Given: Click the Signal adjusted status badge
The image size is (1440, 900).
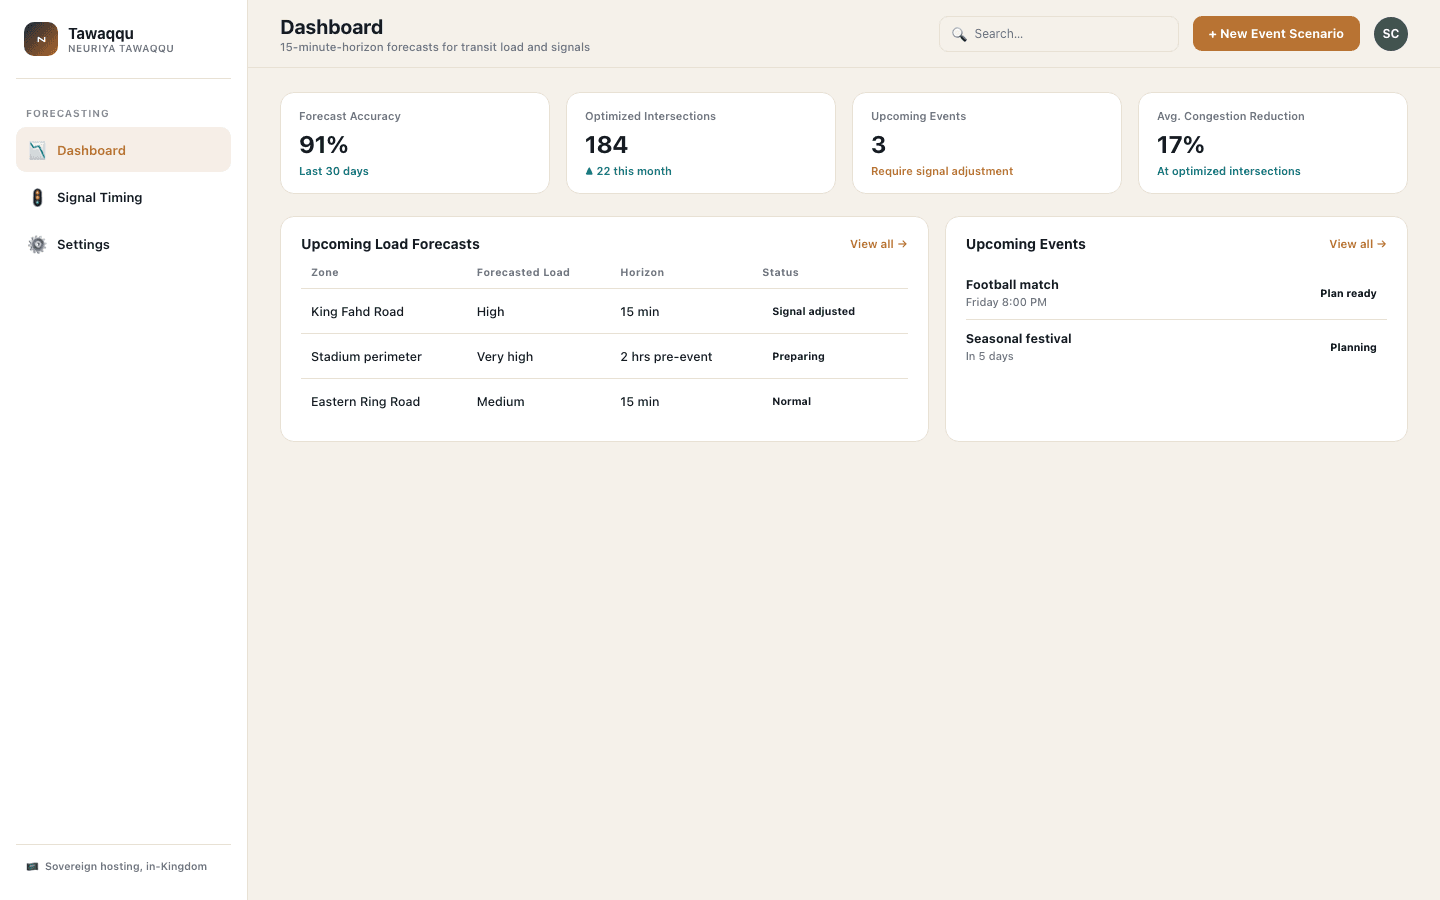Looking at the screenshot, I should [813, 312].
